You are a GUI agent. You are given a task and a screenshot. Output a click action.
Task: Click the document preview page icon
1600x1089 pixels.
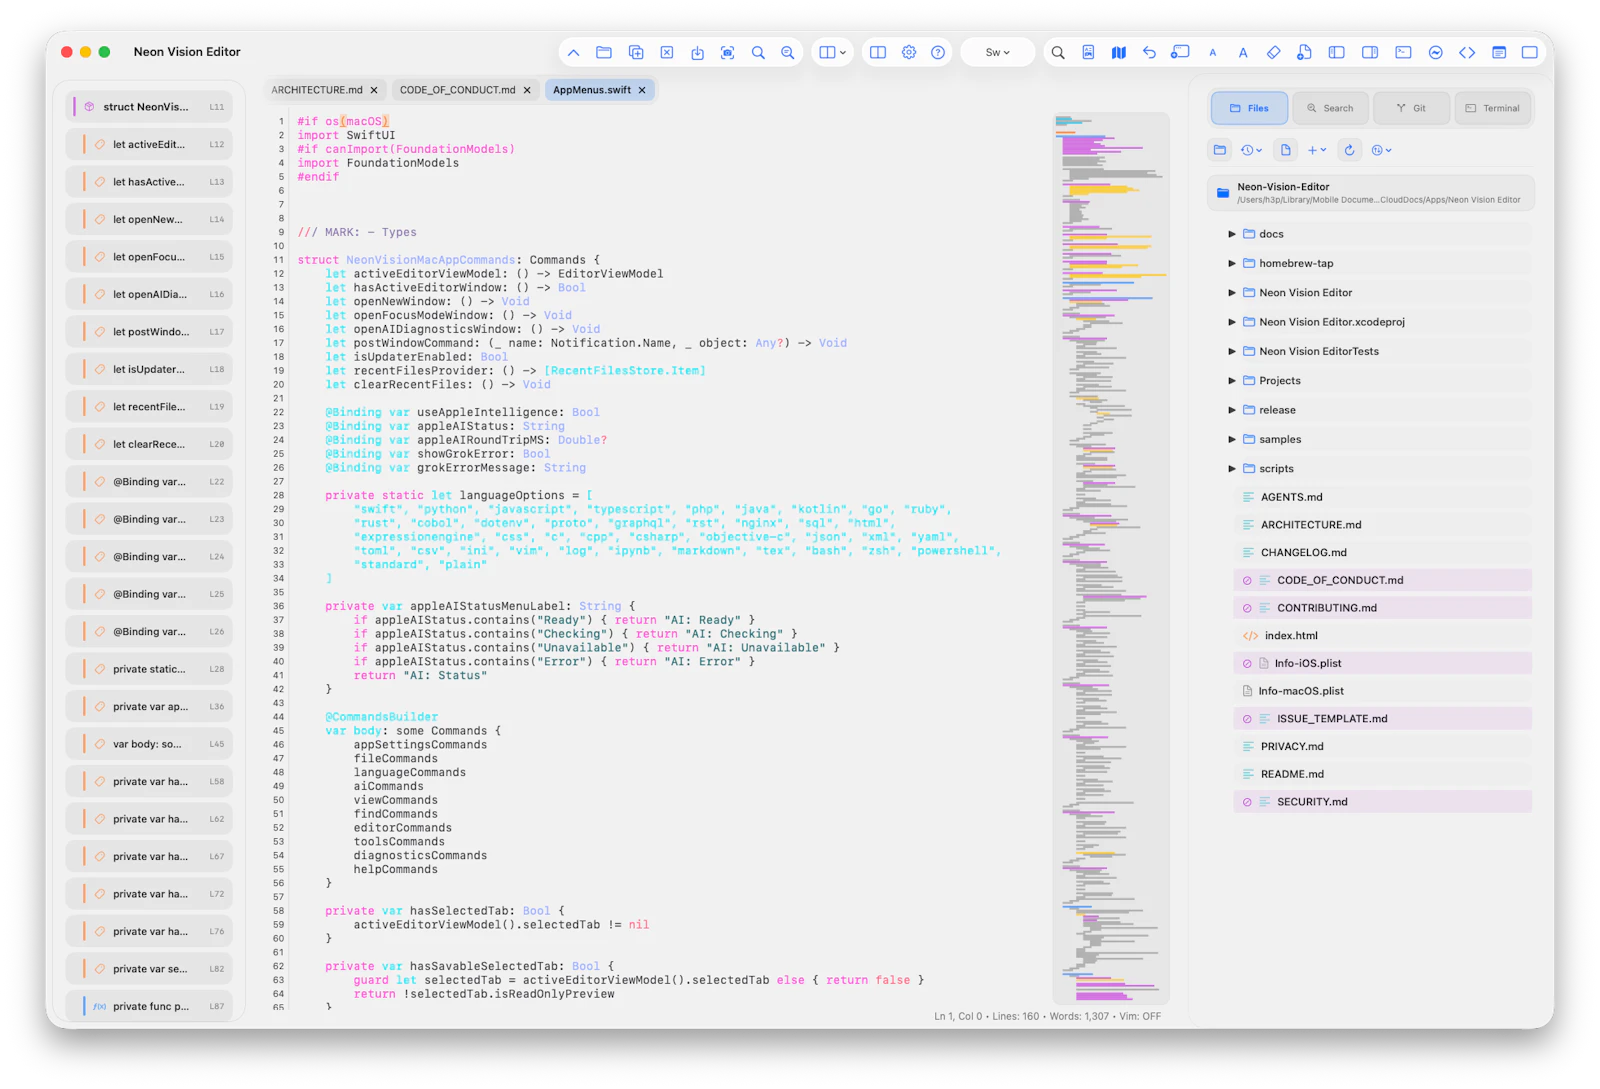(x=1088, y=53)
